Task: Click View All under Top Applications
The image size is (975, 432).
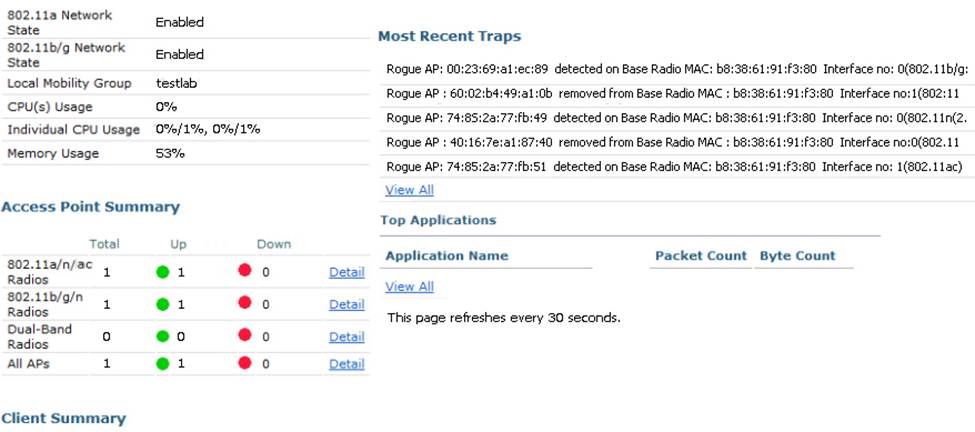Action: pyautogui.click(x=409, y=287)
